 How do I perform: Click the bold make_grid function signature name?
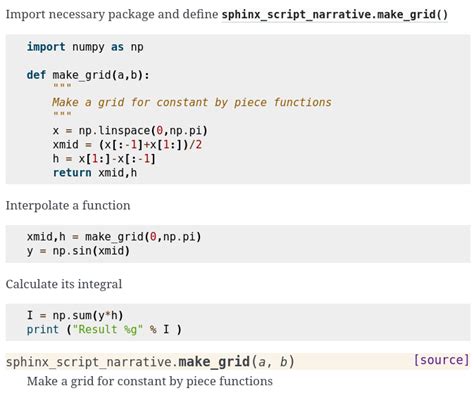coord(214,362)
